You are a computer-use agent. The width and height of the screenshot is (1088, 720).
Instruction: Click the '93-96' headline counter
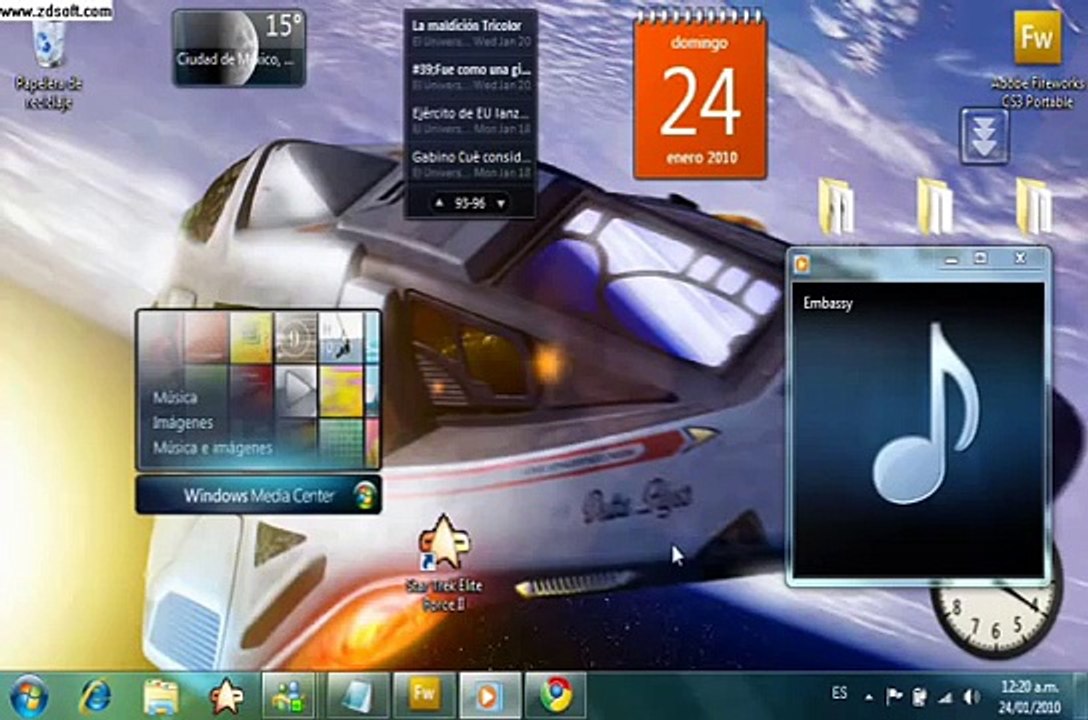469,203
